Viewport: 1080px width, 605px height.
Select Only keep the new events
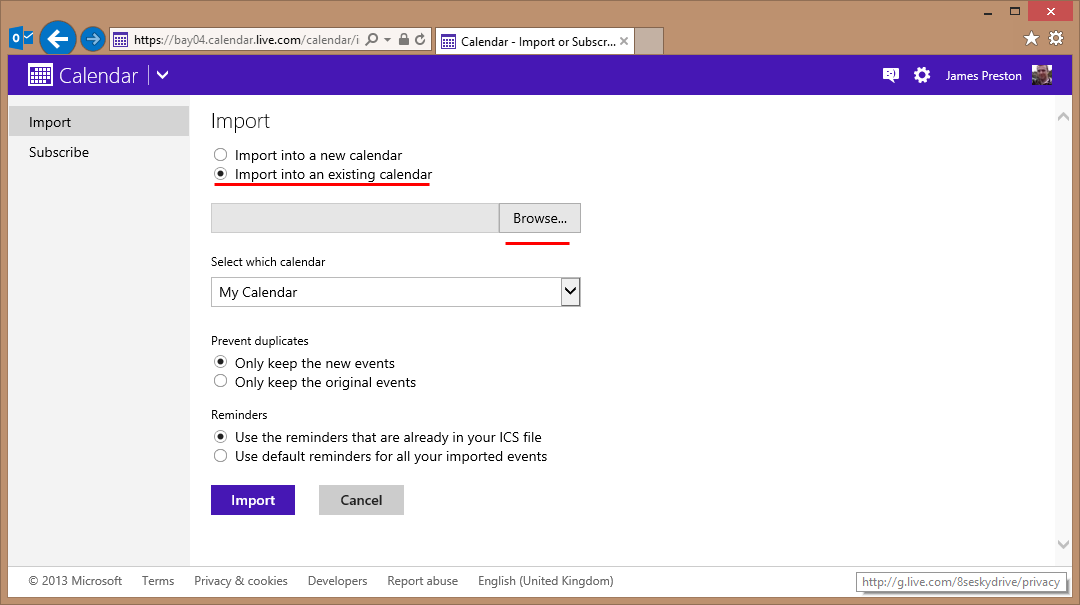pos(220,362)
